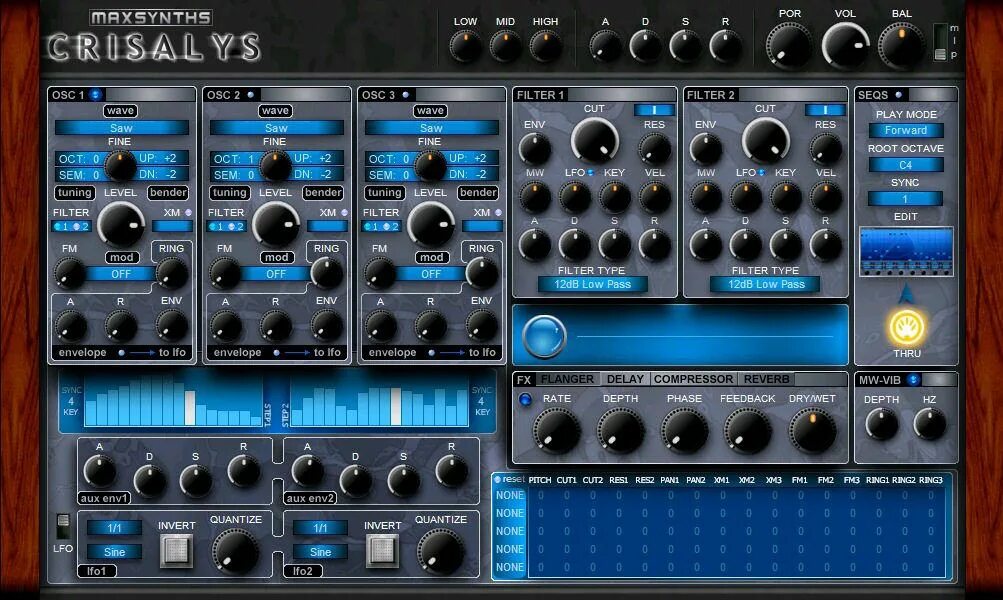Viewport: 1003px width, 600px height.
Task: Switch to COMPRESSOR effect tab
Action: pyautogui.click(x=693, y=379)
